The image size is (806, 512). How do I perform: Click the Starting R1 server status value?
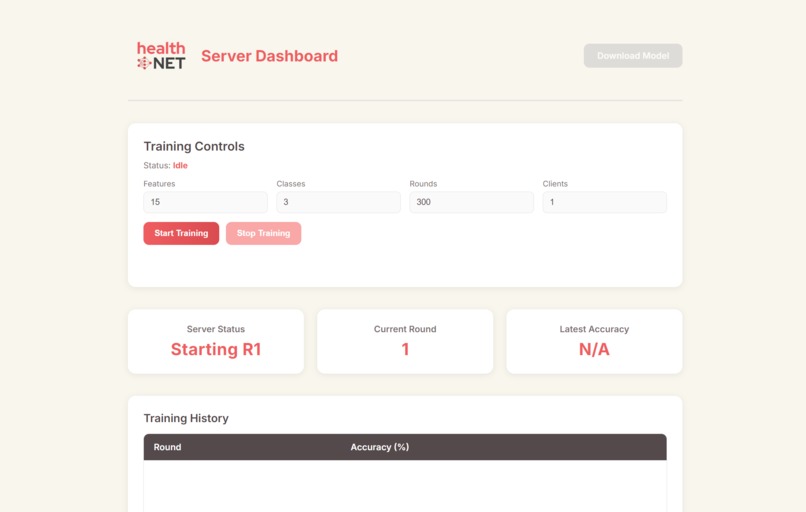pos(216,350)
